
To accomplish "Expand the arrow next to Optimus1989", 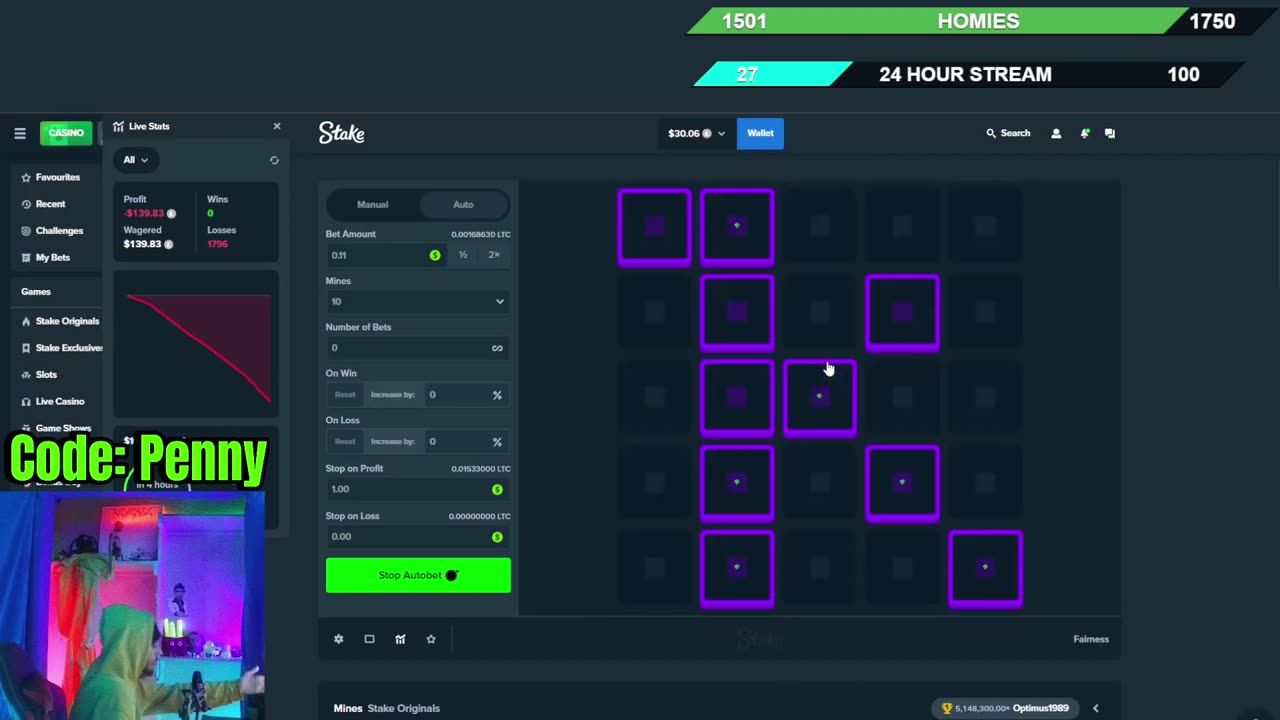I will point(1095,708).
